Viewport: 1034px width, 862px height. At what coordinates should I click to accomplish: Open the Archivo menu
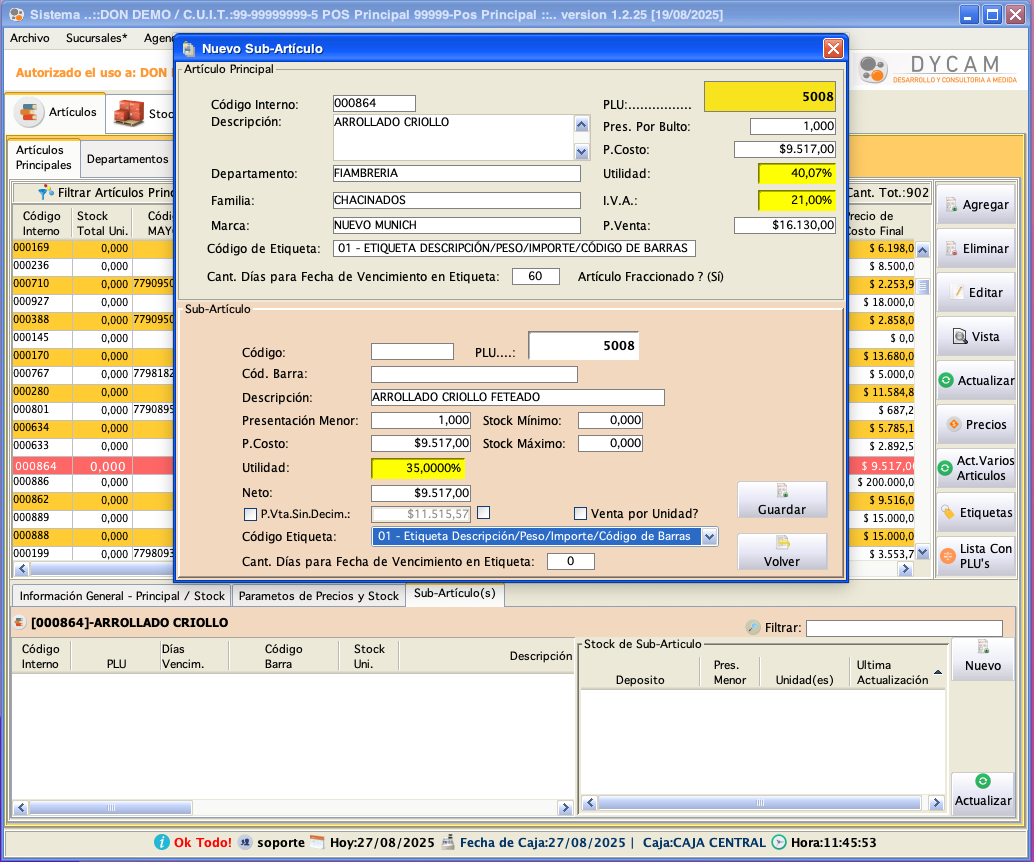tap(29, 38)
